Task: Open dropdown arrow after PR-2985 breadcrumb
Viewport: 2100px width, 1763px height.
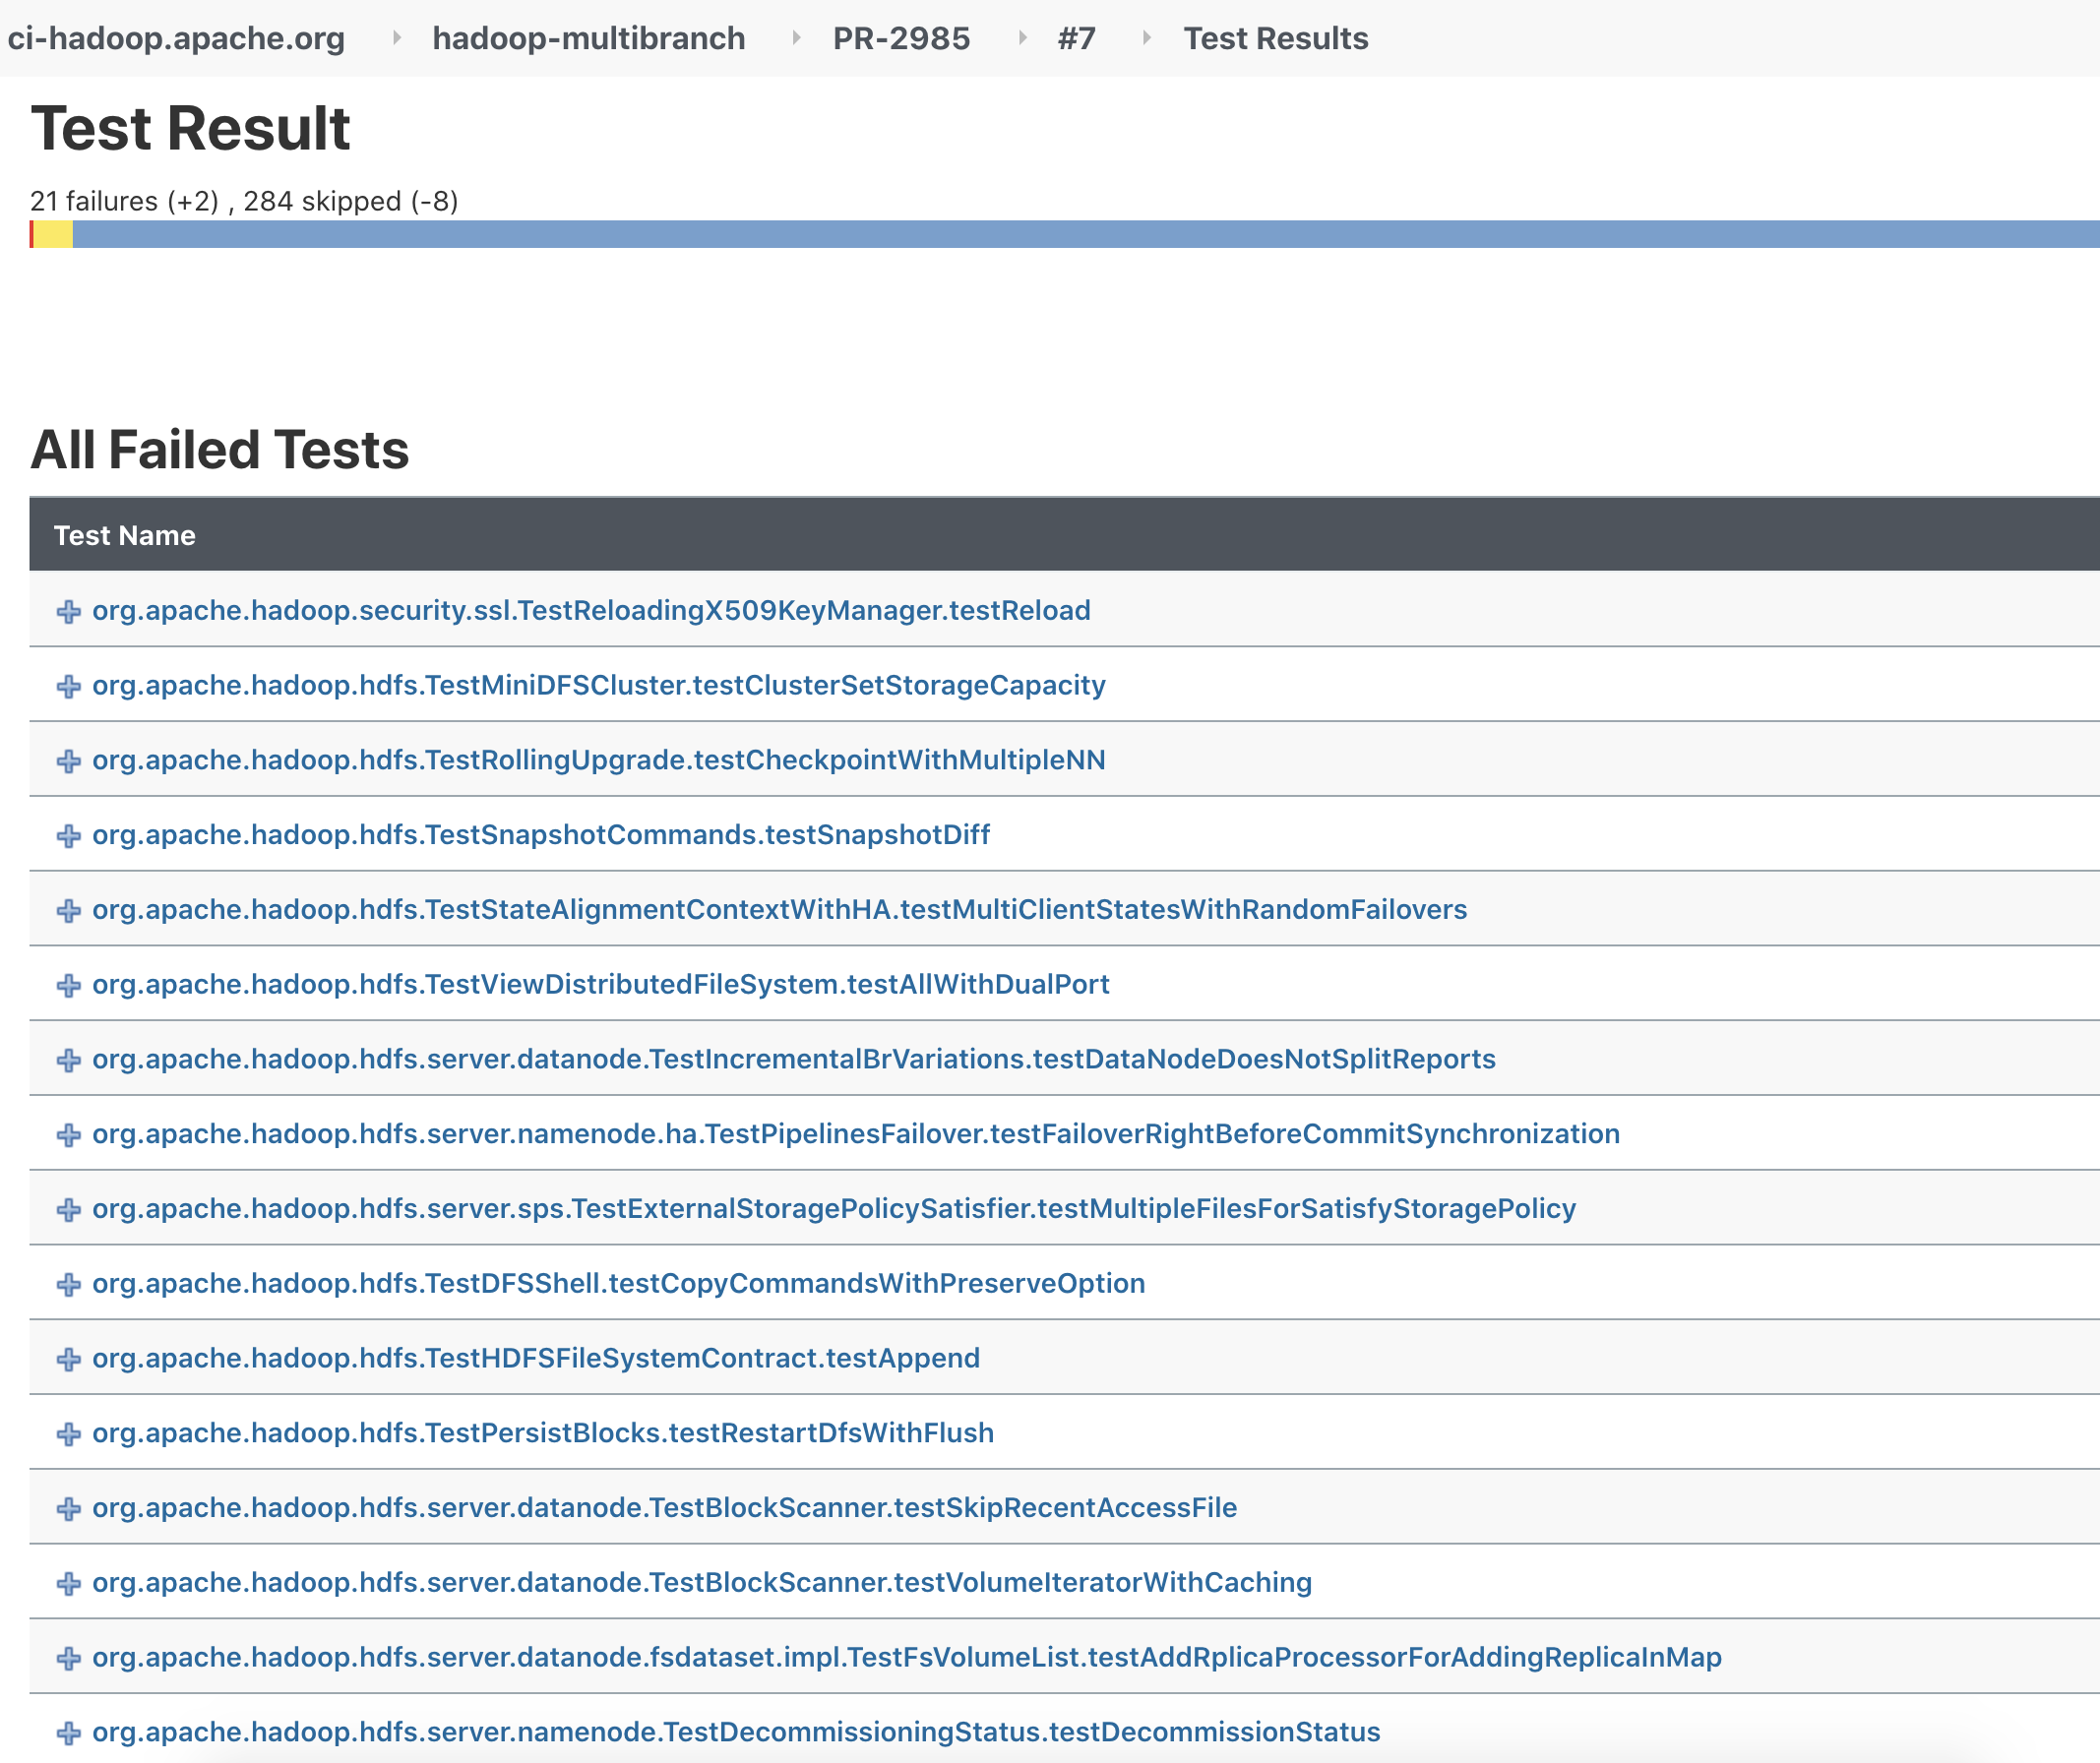Action: coord(1022,38)
